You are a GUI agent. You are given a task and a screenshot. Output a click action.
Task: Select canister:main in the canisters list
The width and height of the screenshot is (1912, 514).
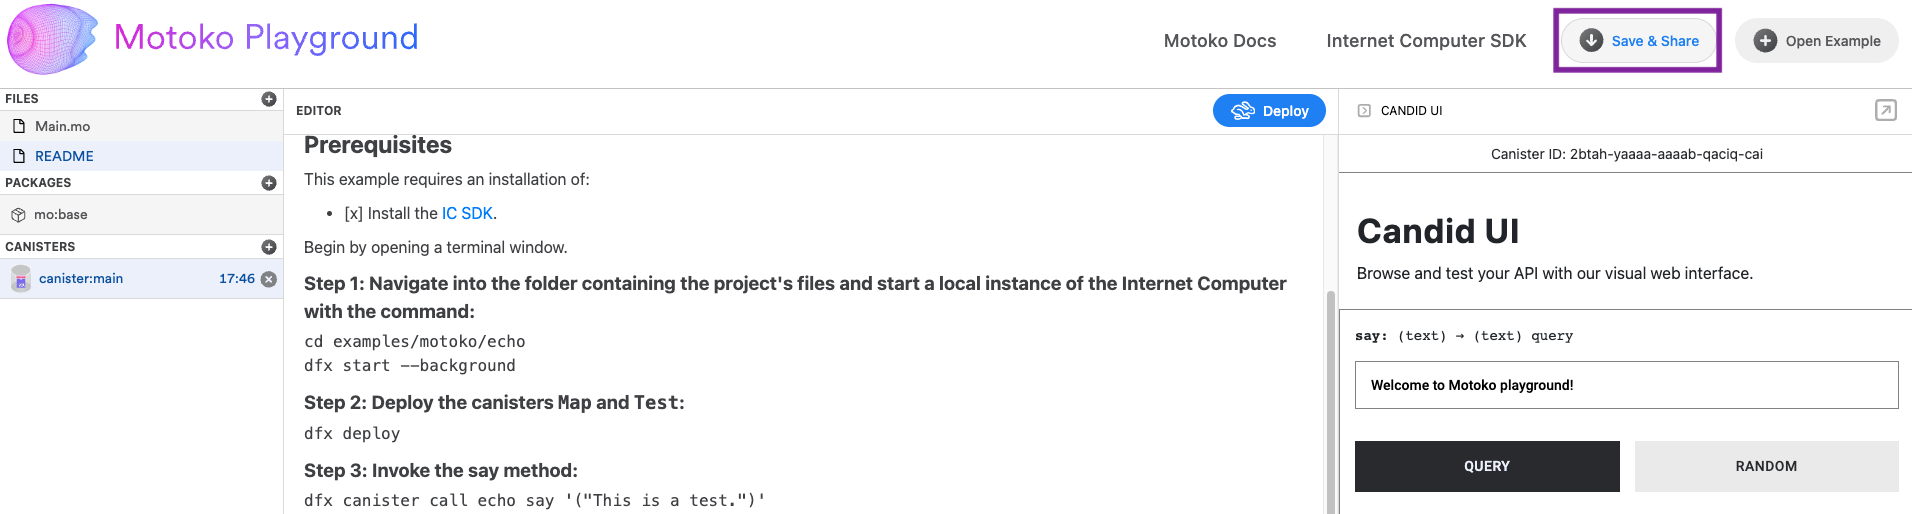click(141, 279)
